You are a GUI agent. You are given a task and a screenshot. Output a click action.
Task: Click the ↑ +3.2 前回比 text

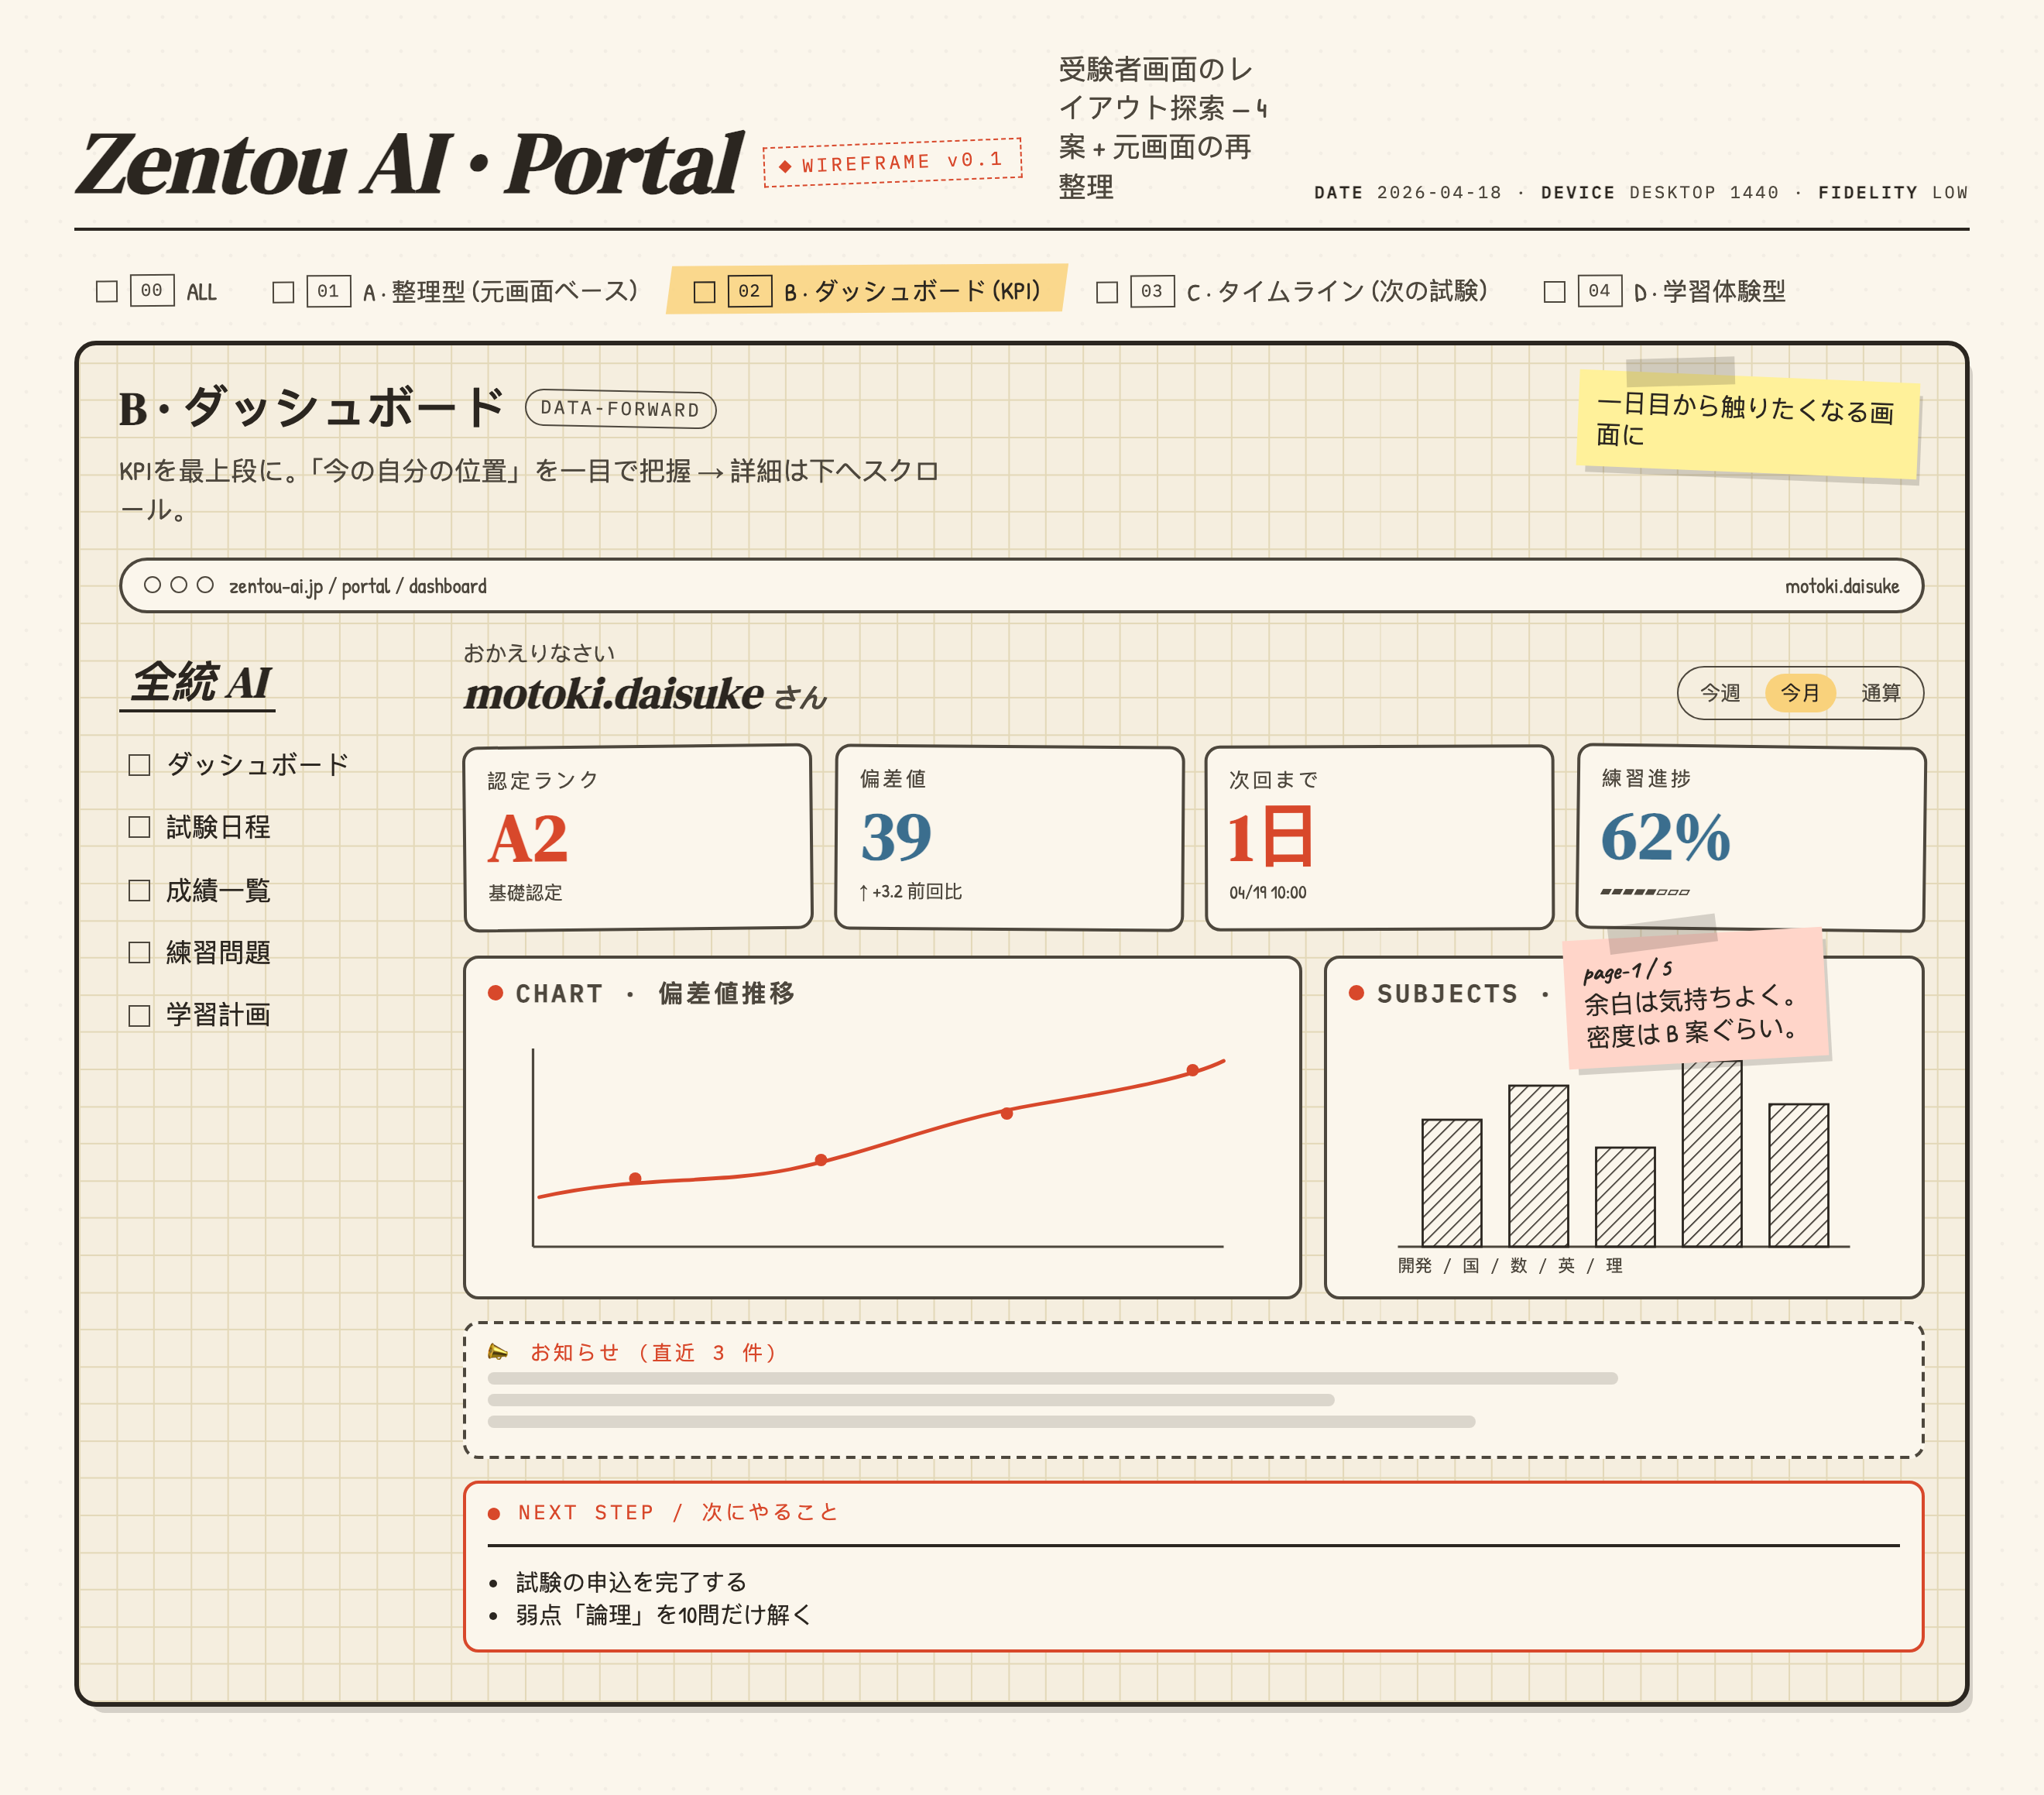click(910, 892)
